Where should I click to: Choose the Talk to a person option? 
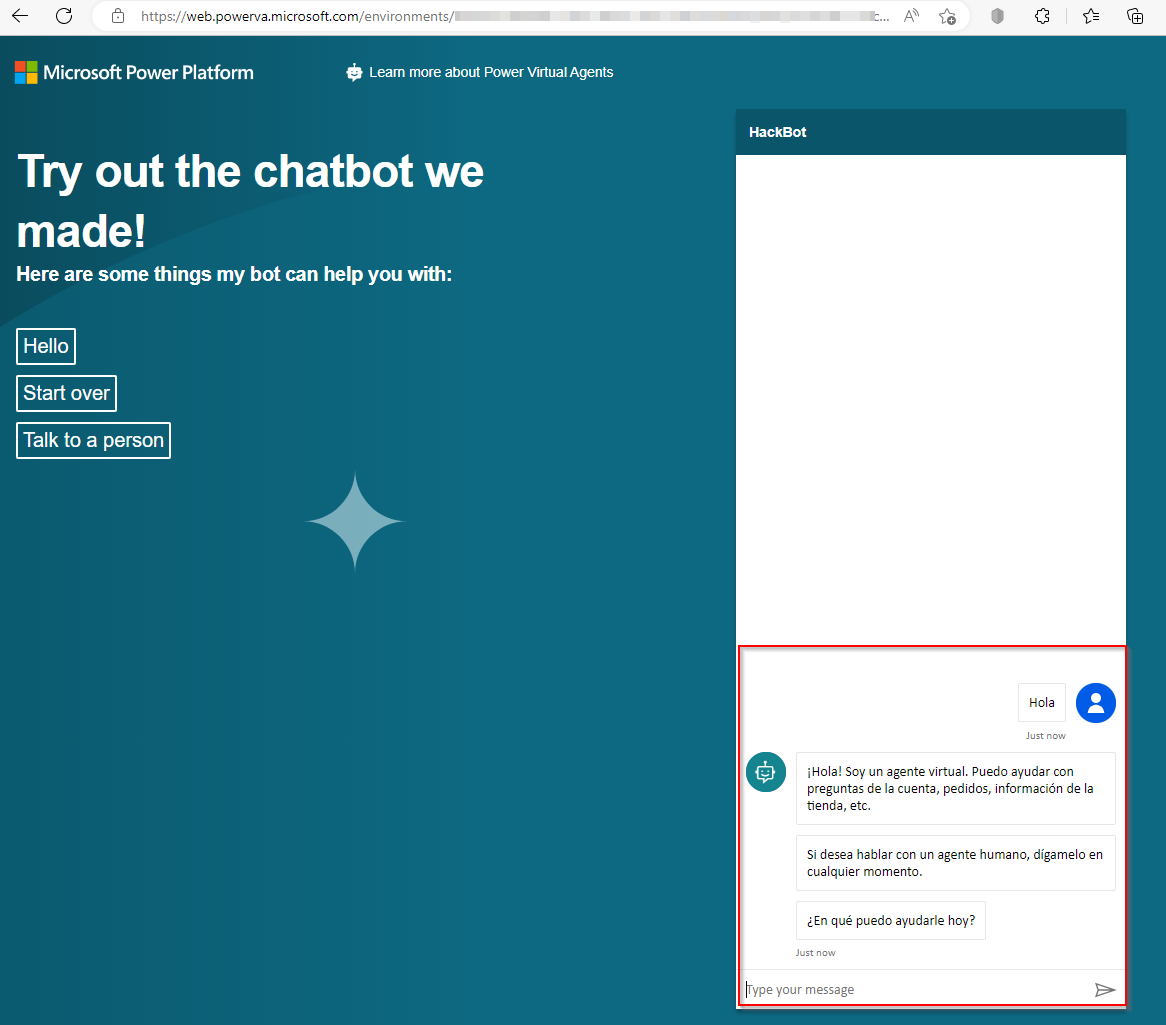tap(93, 440)
